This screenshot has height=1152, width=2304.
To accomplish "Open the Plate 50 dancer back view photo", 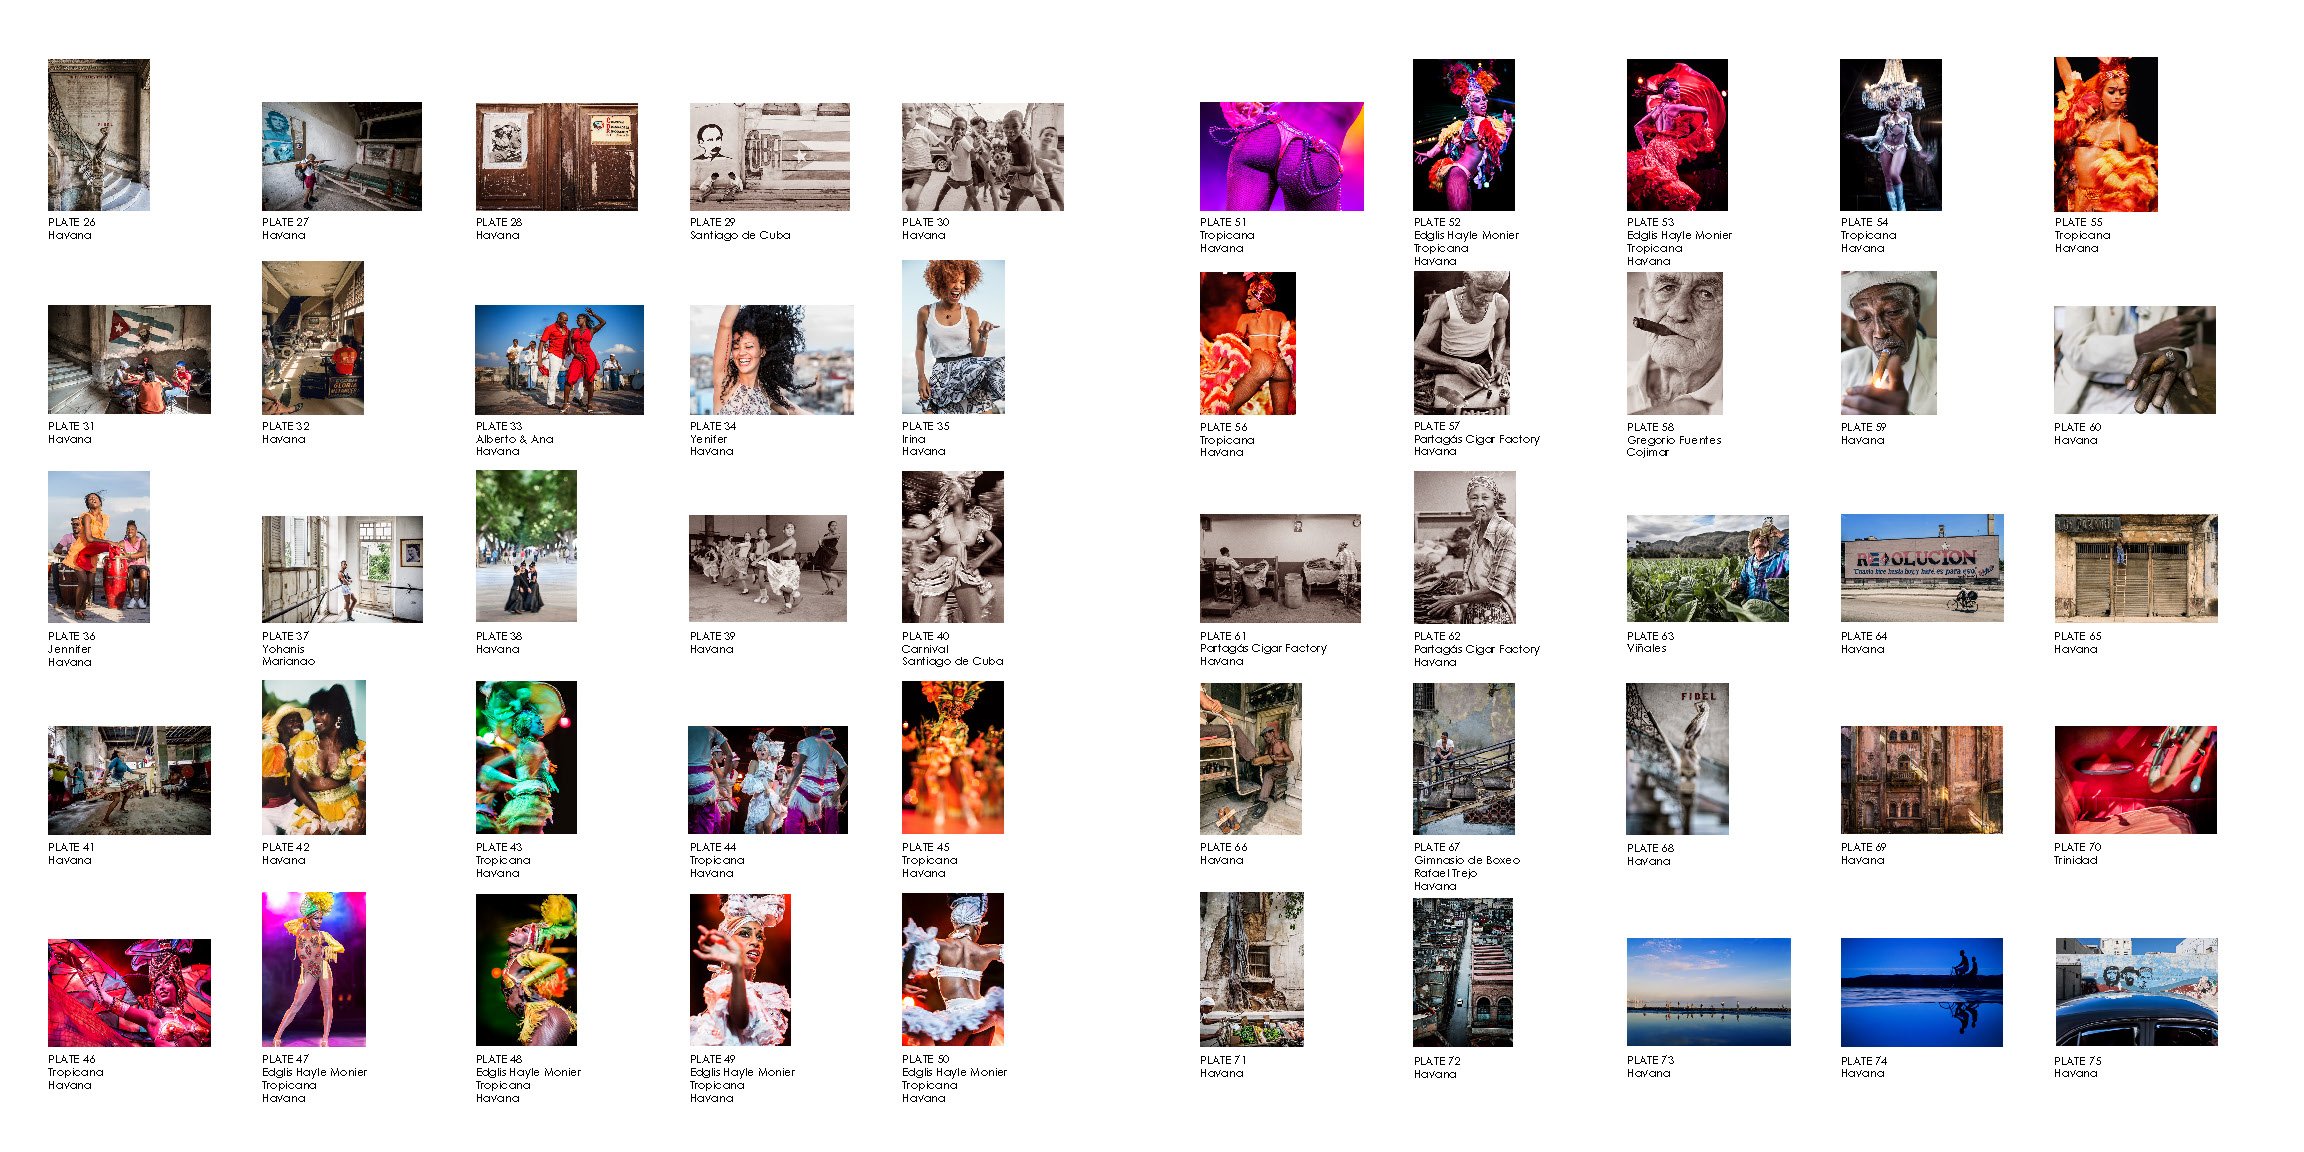I will point(953,970).
